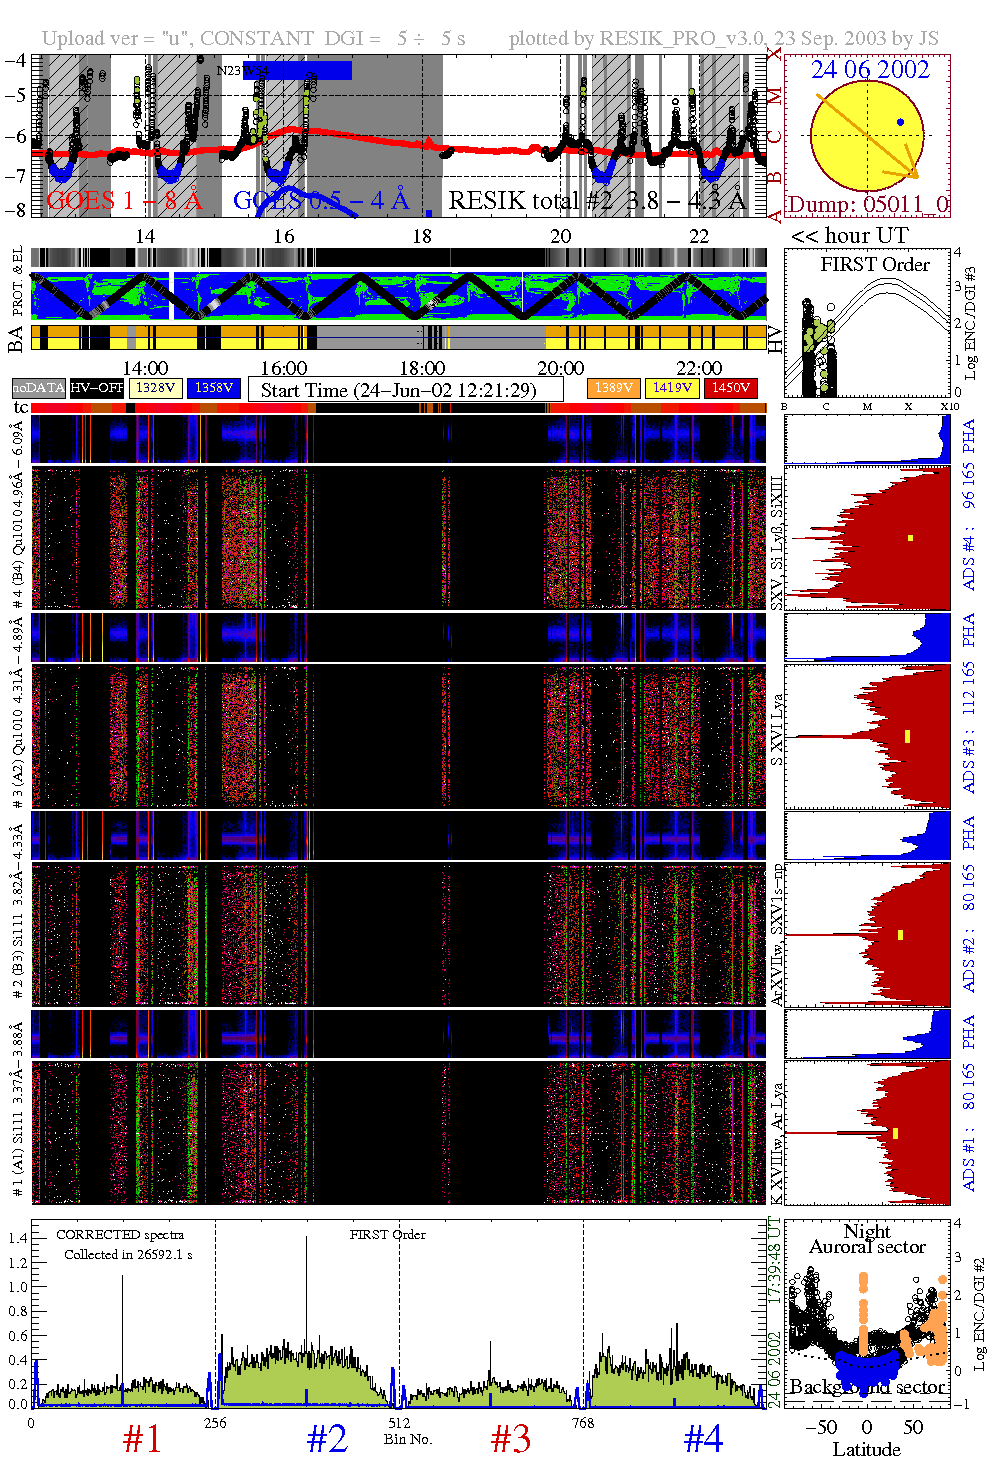Click the yellow 1419V legend box
The image size is (1004, 1477).
(x=672, y=388)
